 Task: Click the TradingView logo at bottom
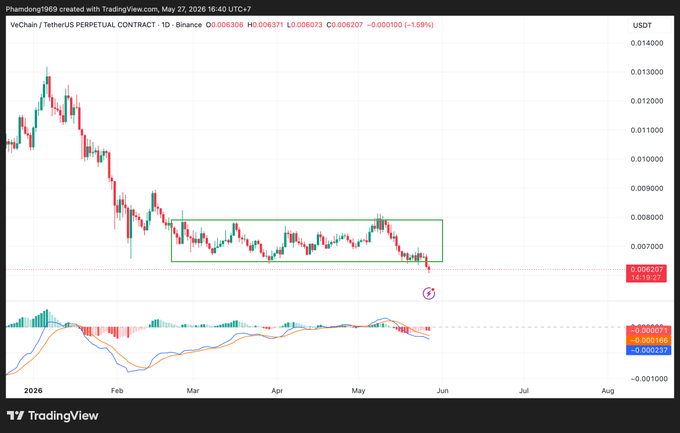coord(52,416)
